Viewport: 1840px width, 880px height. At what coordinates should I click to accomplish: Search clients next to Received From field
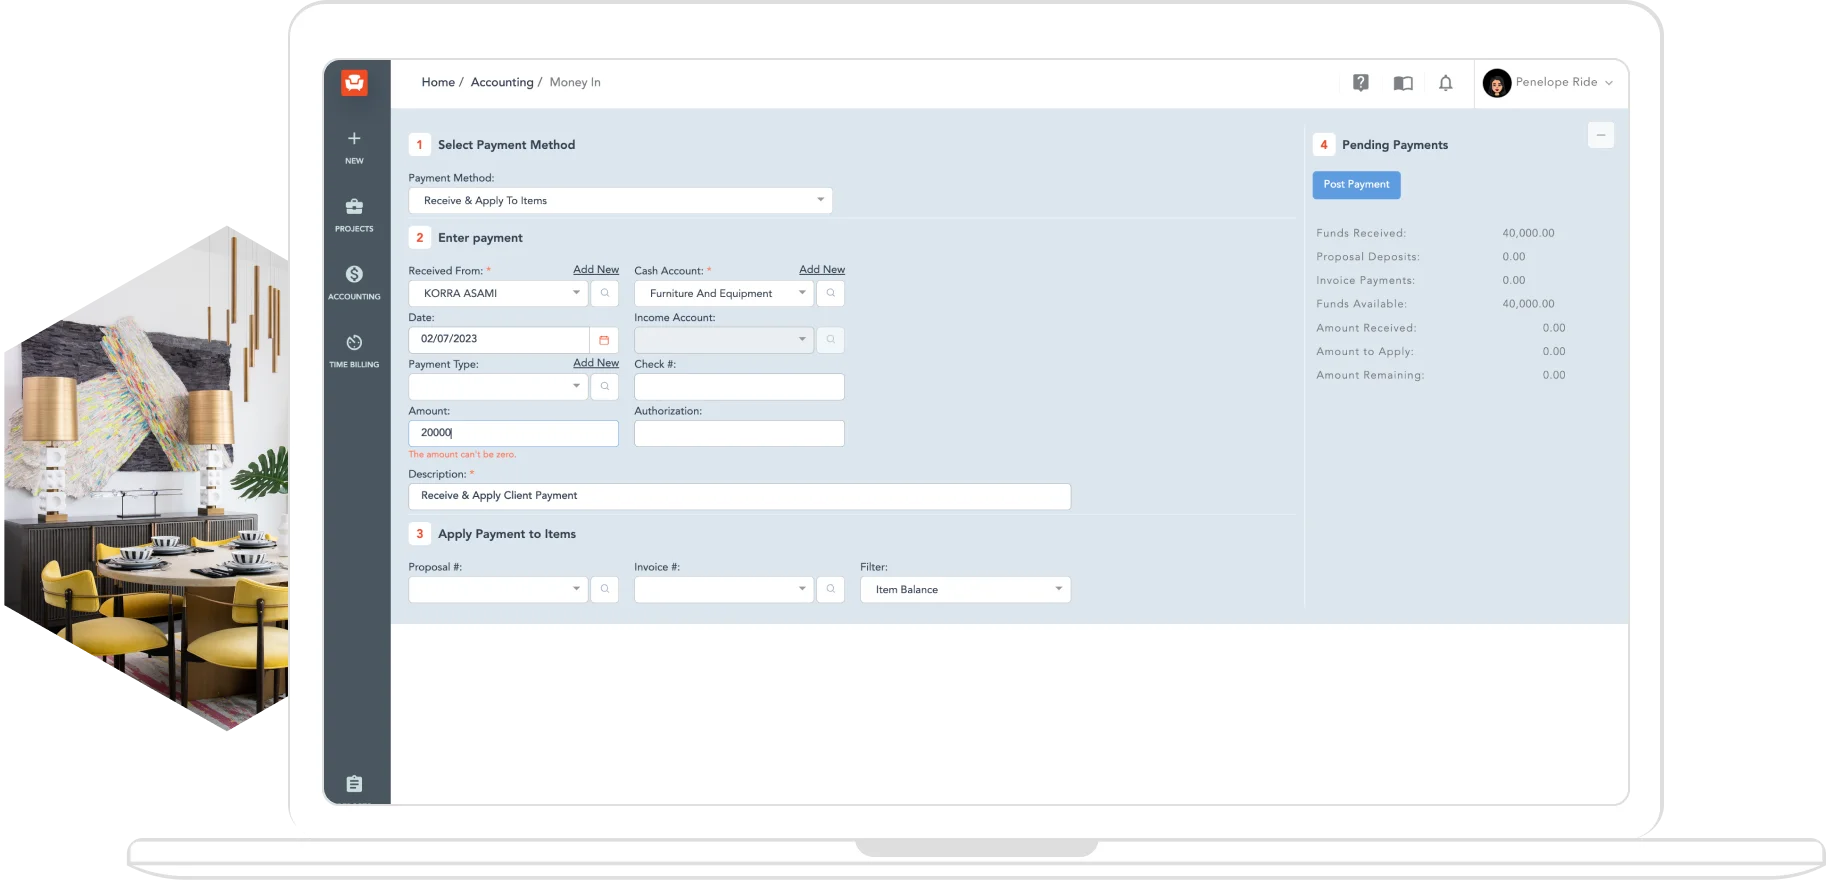point(605,293)
